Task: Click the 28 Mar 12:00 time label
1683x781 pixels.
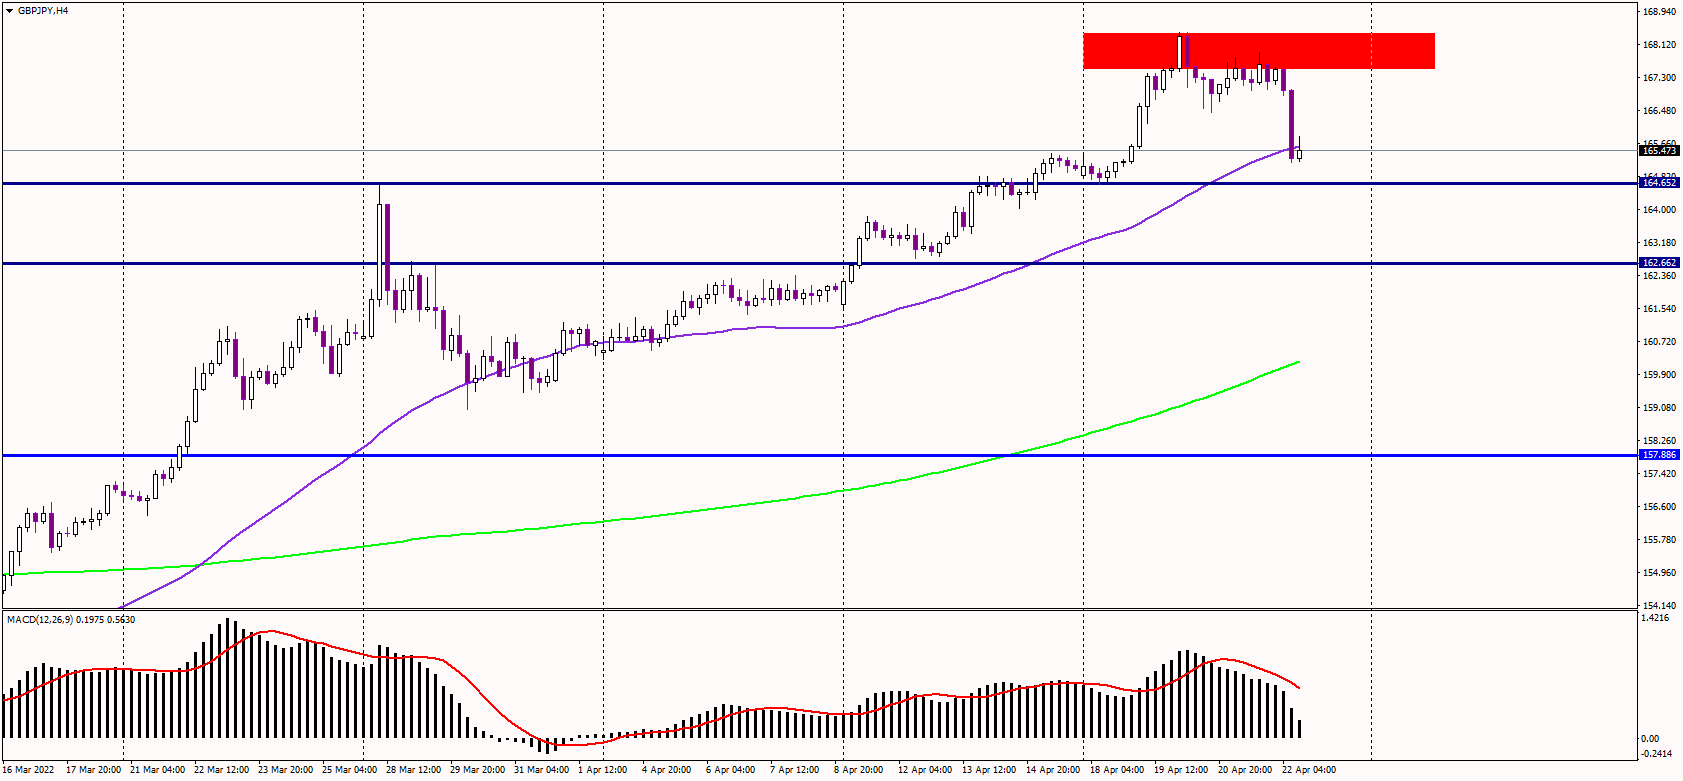Action: tap(414, 770)
